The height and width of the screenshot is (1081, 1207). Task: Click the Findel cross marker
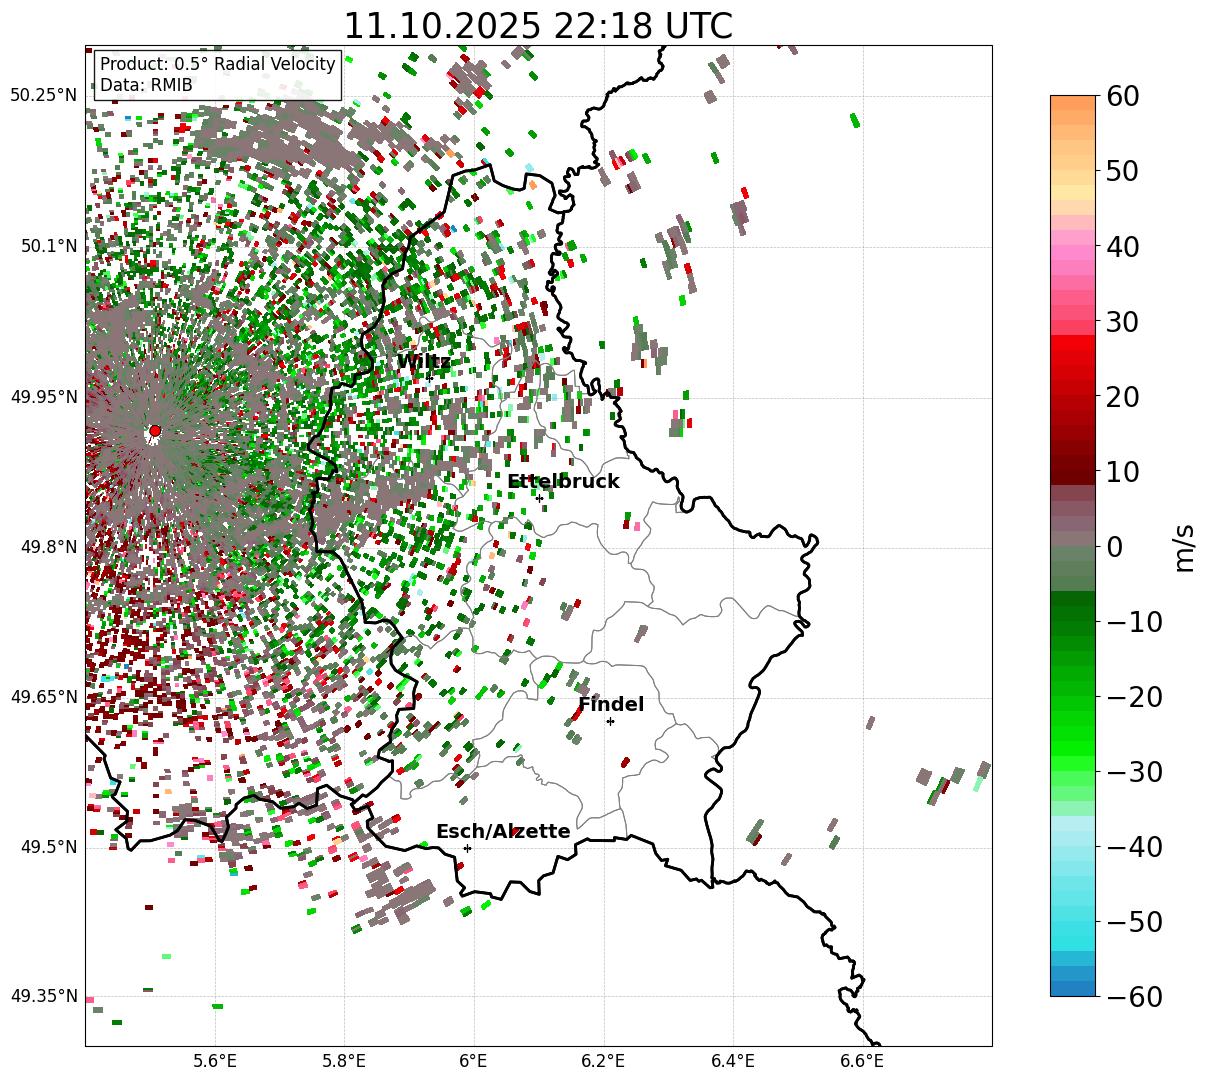610,721
